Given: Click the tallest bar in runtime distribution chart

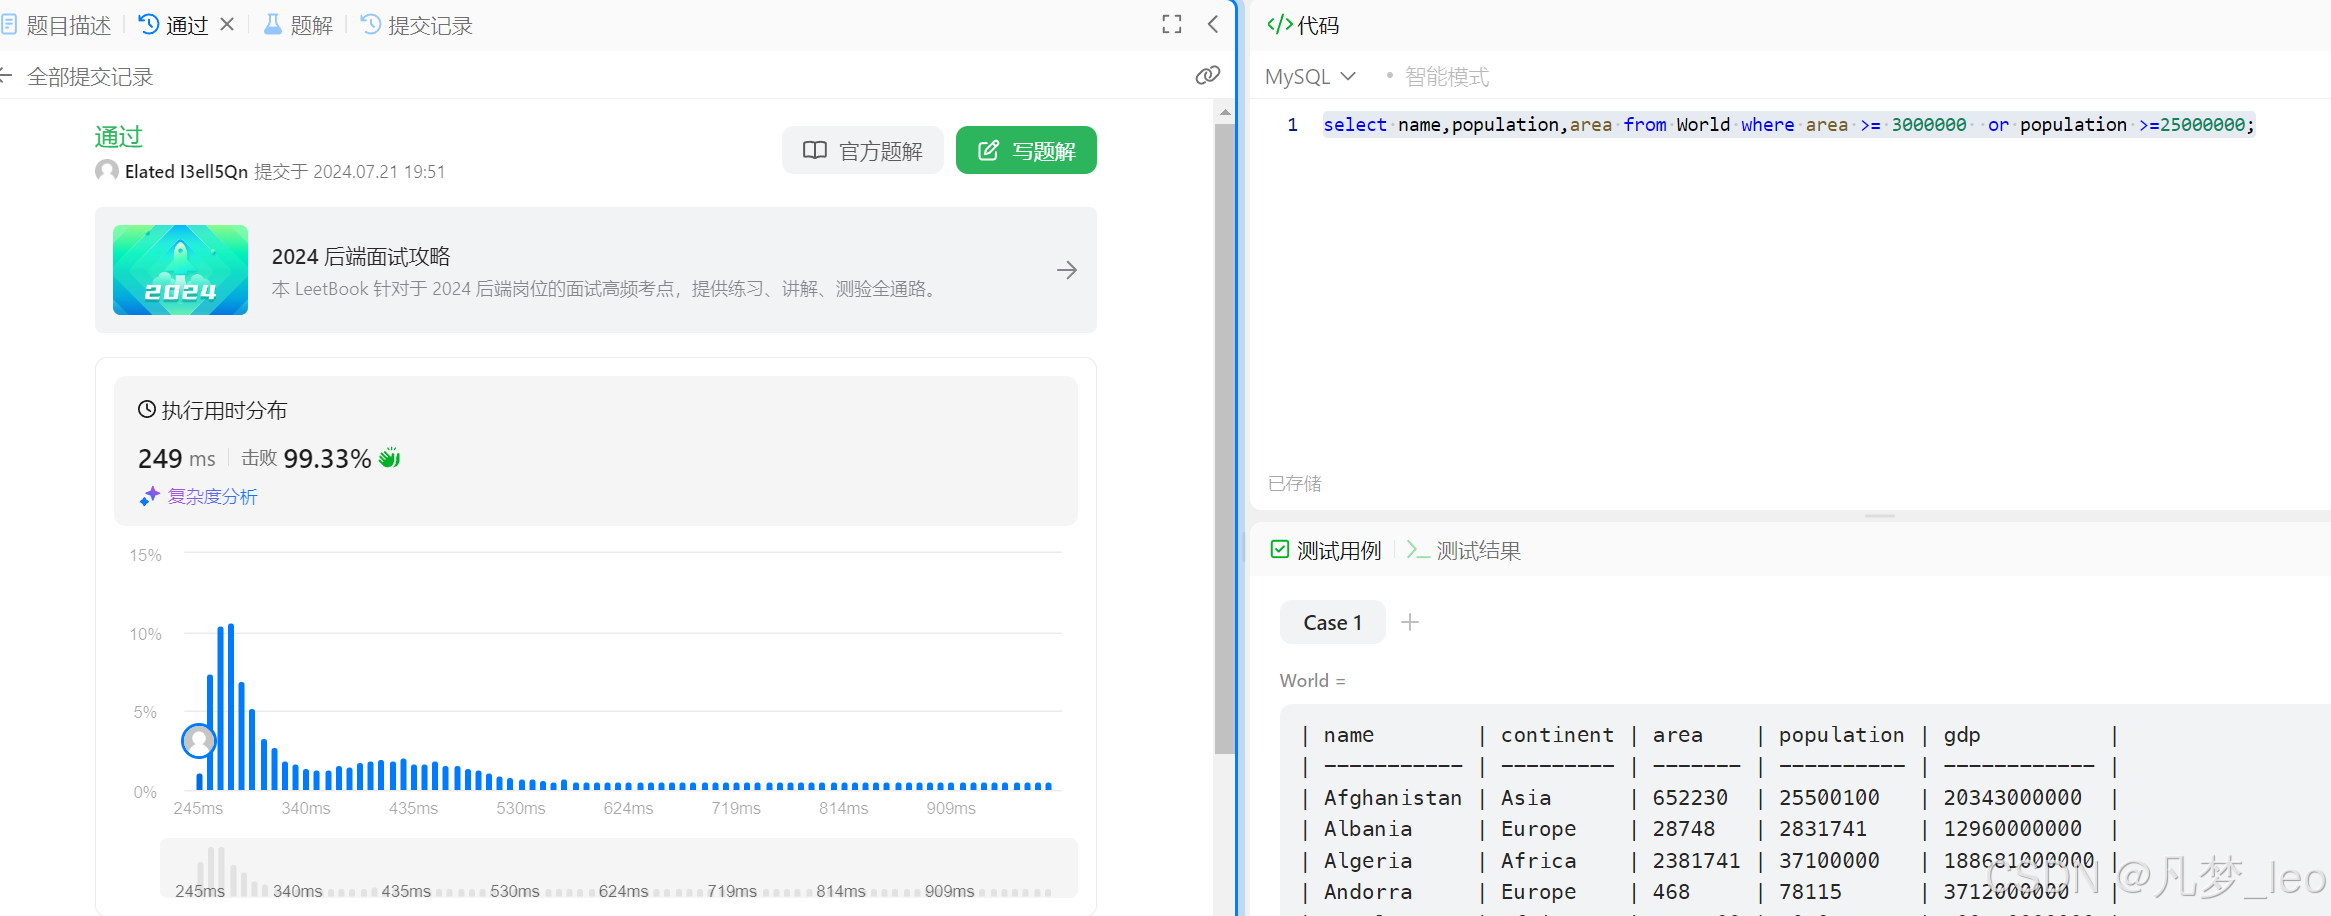Looking at the screenshot, I should 231,706.
